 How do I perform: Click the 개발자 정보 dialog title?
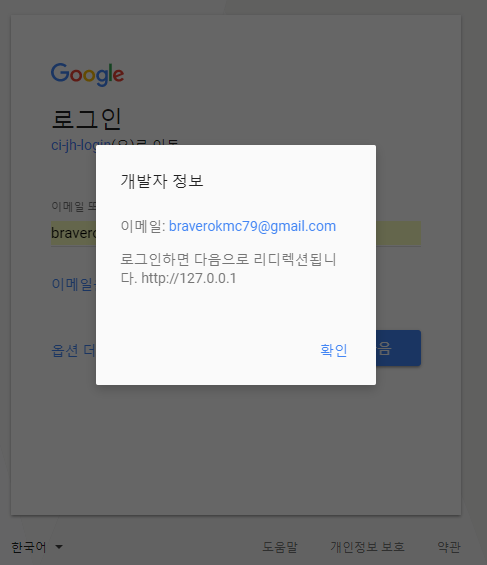[x=162, y=181]
